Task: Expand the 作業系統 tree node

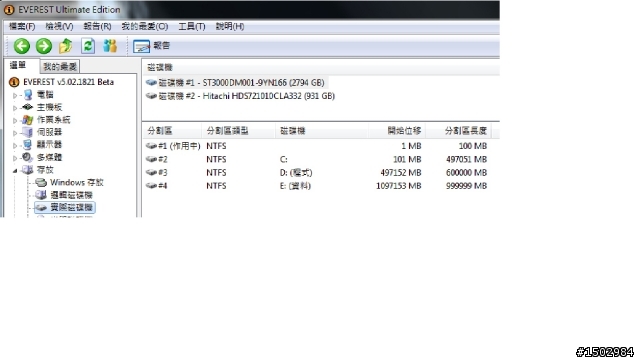Action: (15, 120)
